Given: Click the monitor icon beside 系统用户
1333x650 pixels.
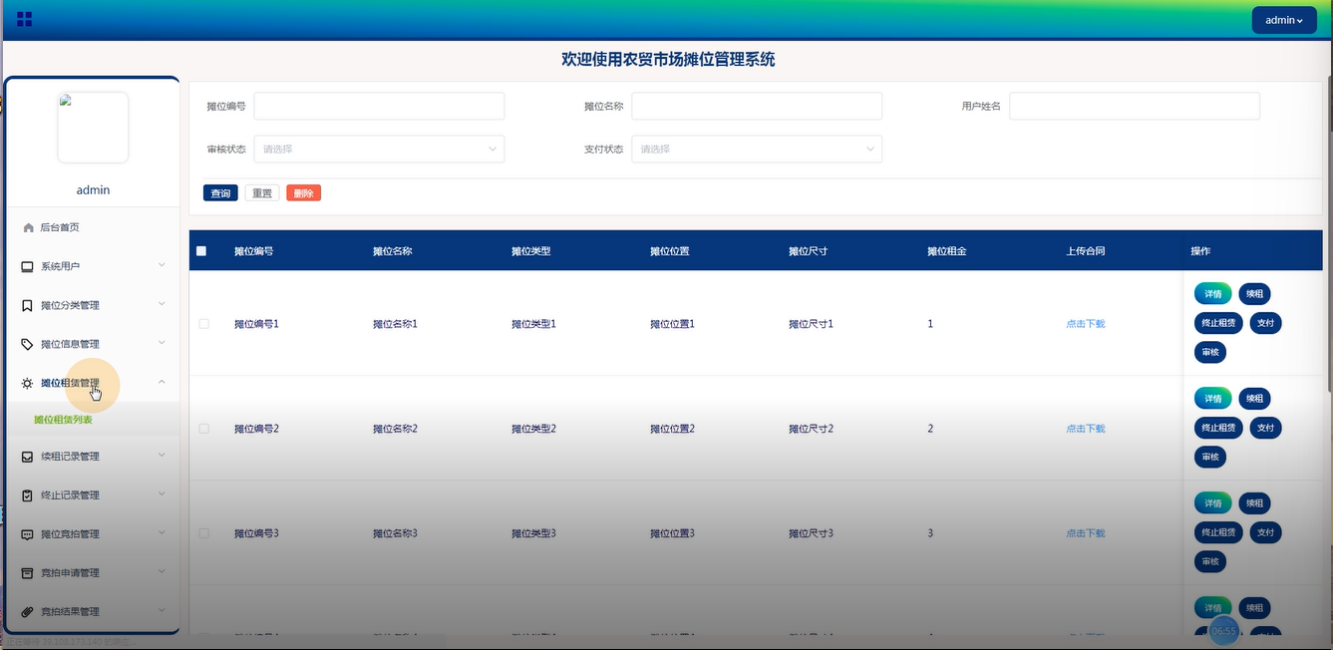Looking at the screenshot, I should click(28, 267).
